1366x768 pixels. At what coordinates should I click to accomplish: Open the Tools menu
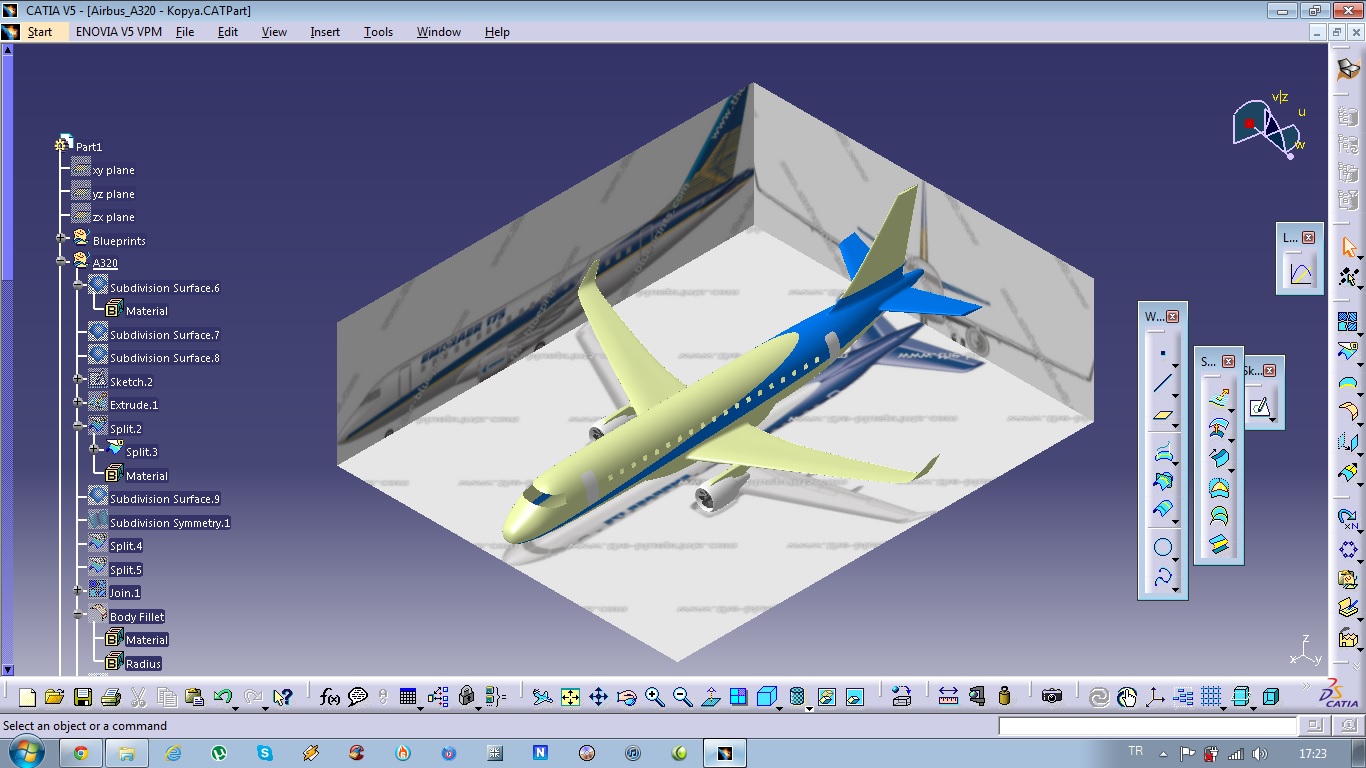[378, 32]
